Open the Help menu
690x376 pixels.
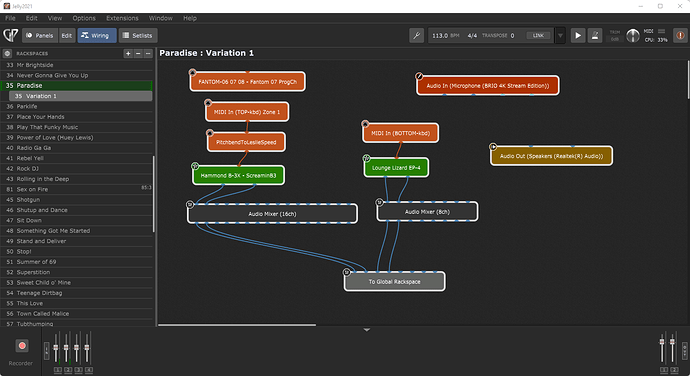[x=190, y=18]
